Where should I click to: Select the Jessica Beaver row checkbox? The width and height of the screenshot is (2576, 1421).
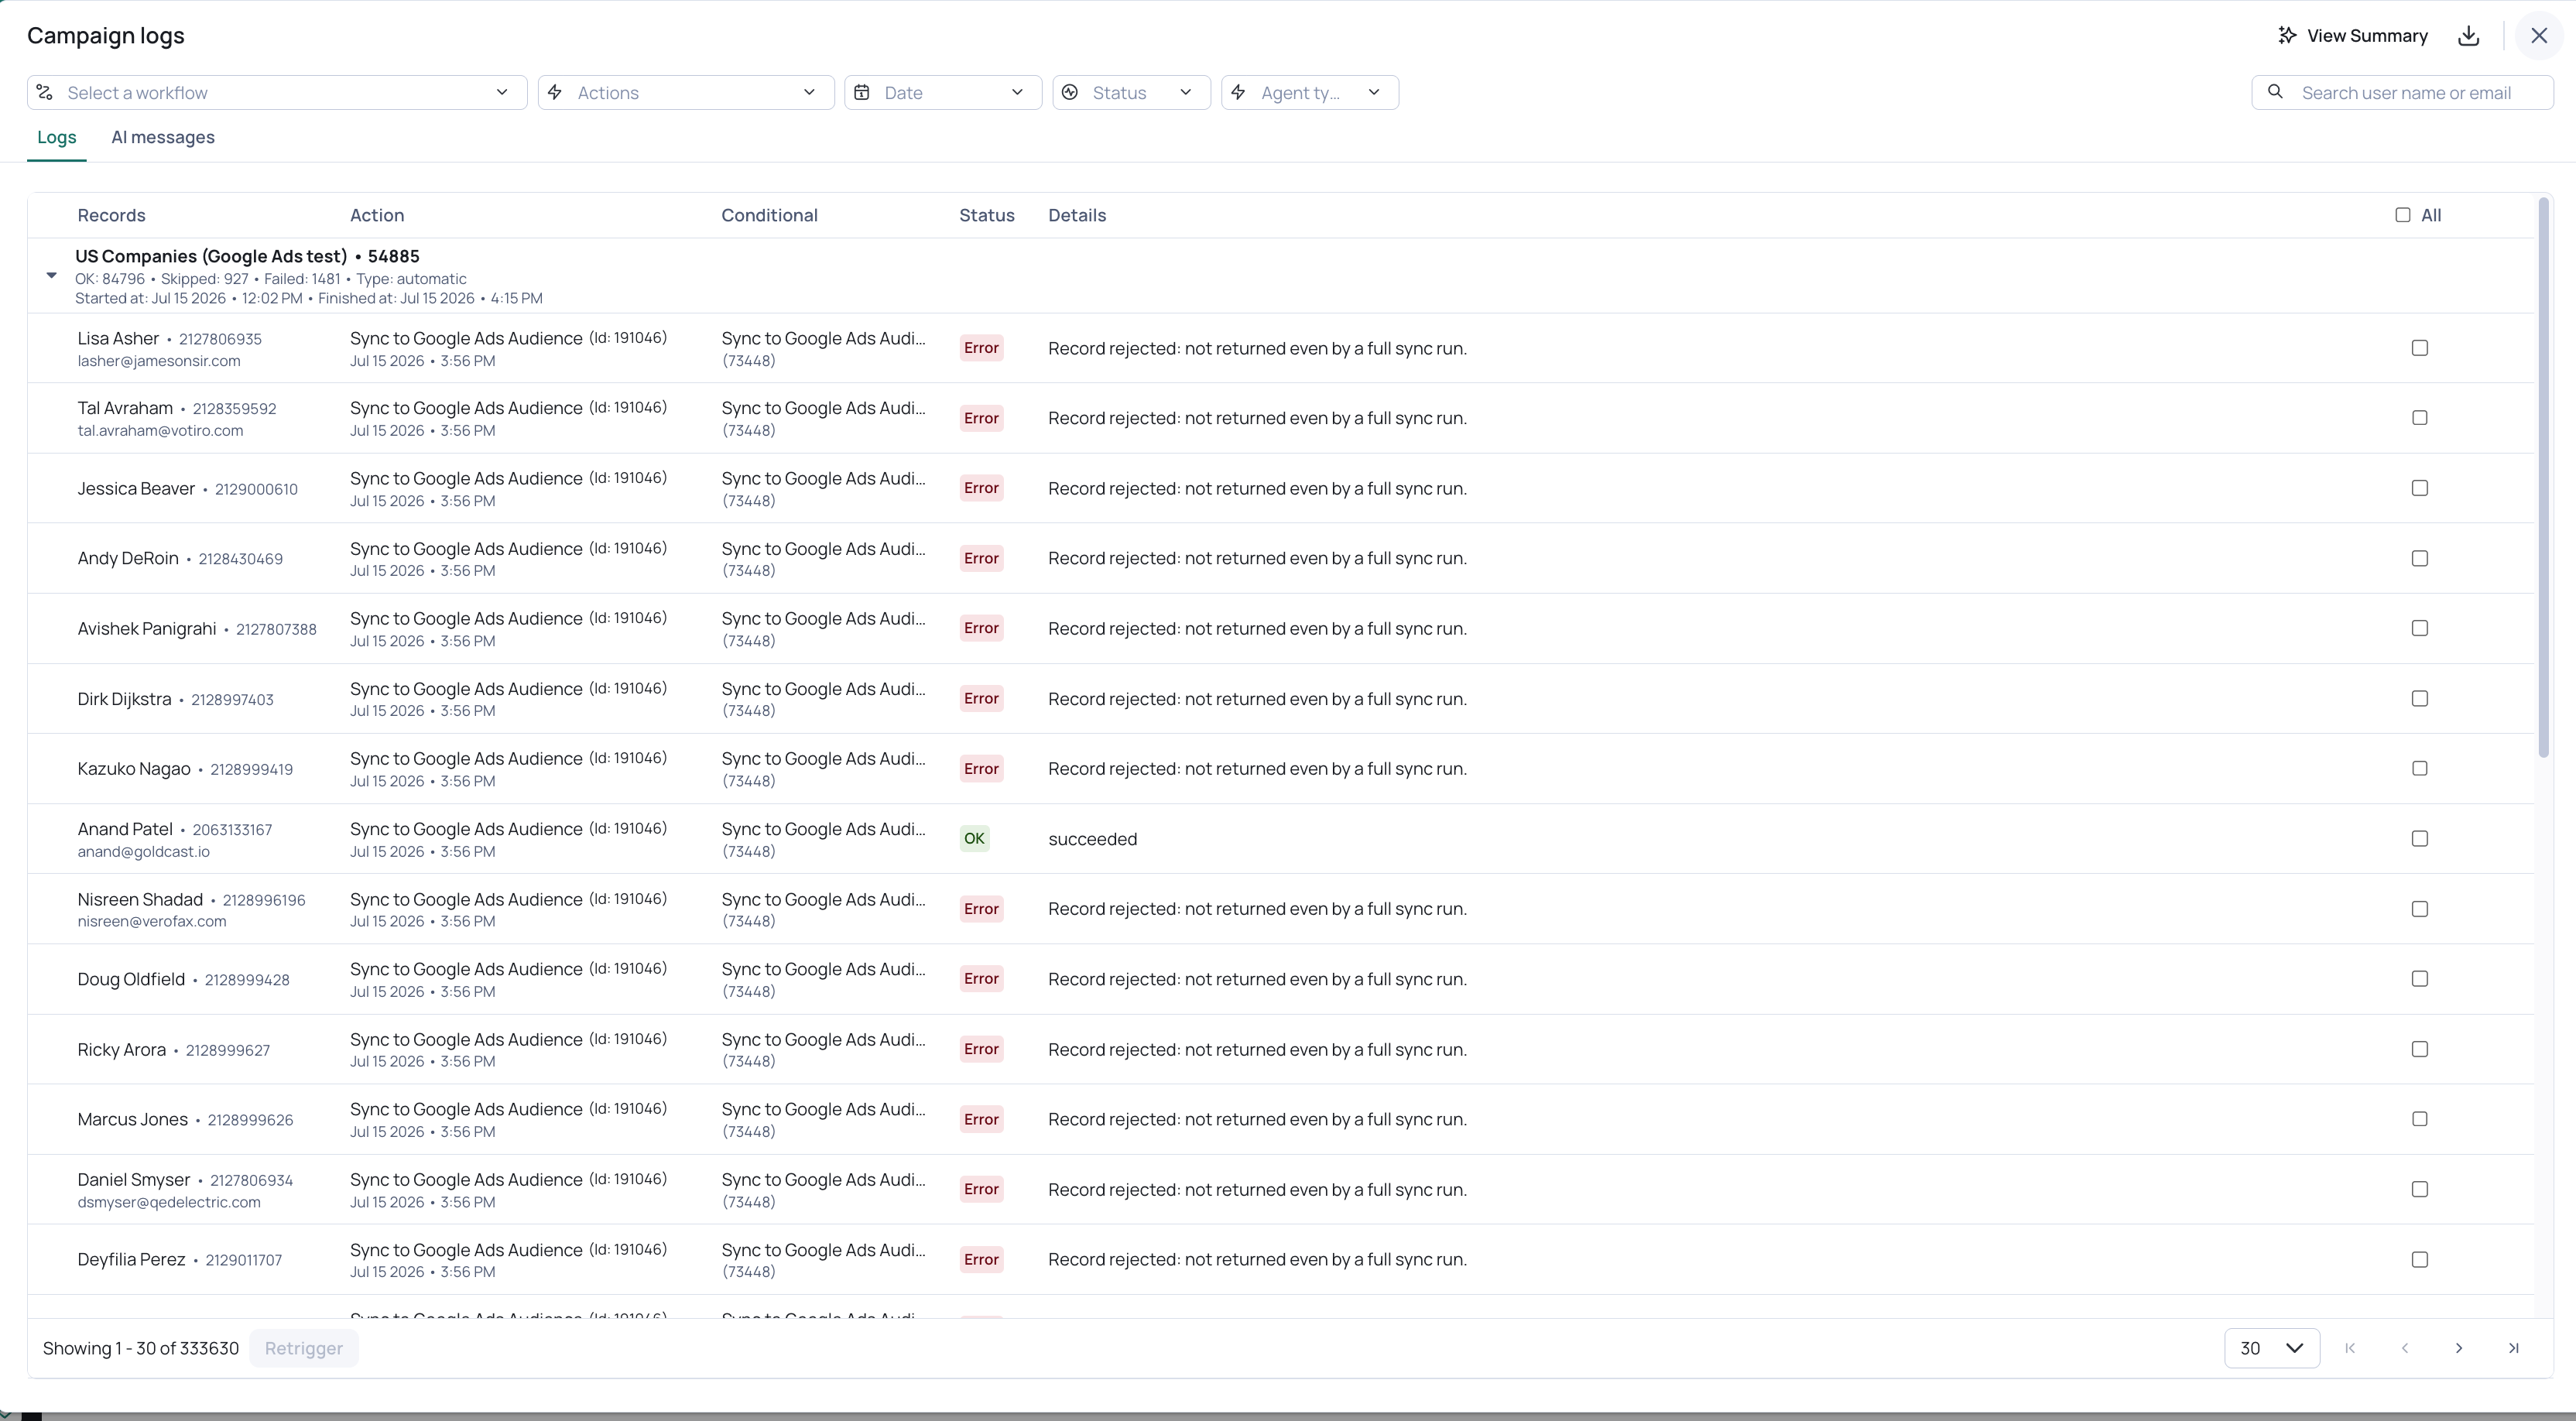(x=2420, y=488)
